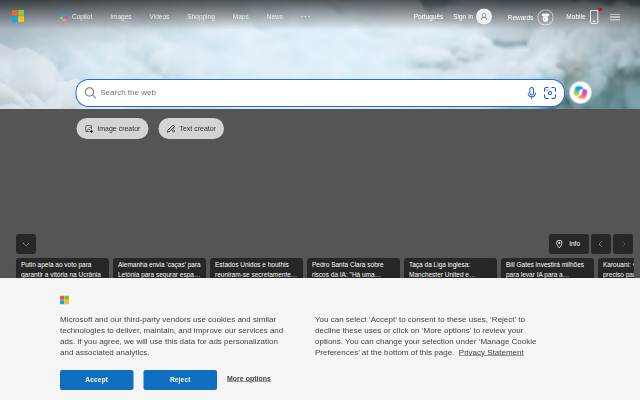Open image Info location button
The height and width of the screenshot is (400, 640).
coord(569,244)
